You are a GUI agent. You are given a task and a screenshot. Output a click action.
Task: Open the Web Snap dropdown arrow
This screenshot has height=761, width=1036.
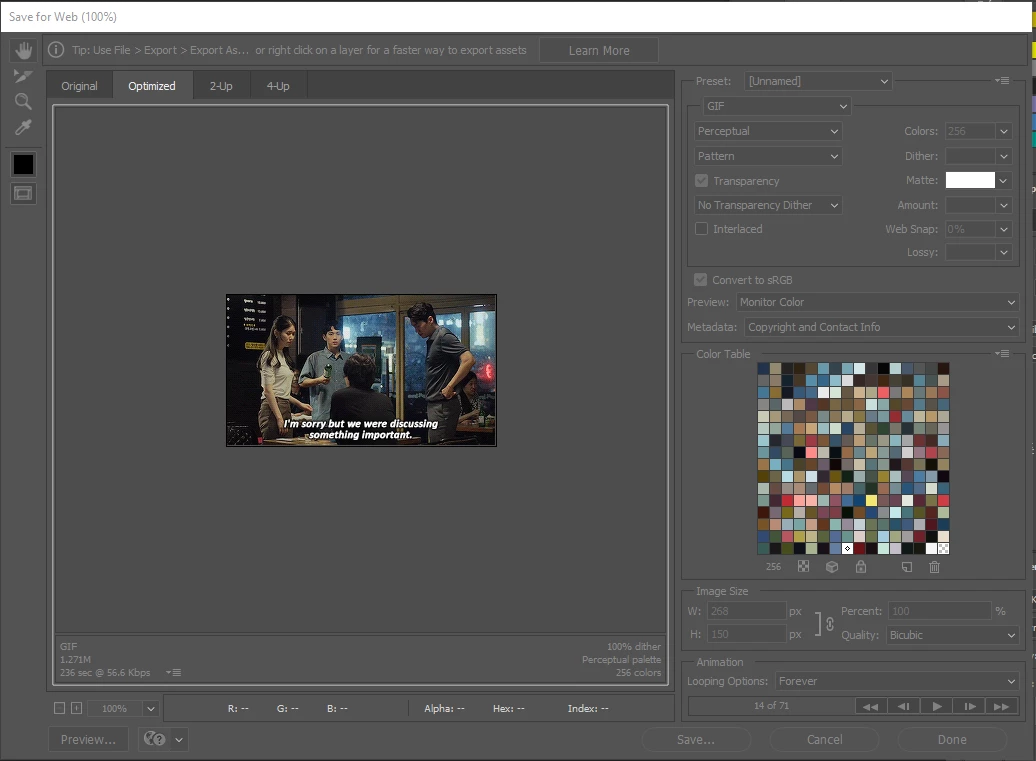click(x=1004, y=229)
